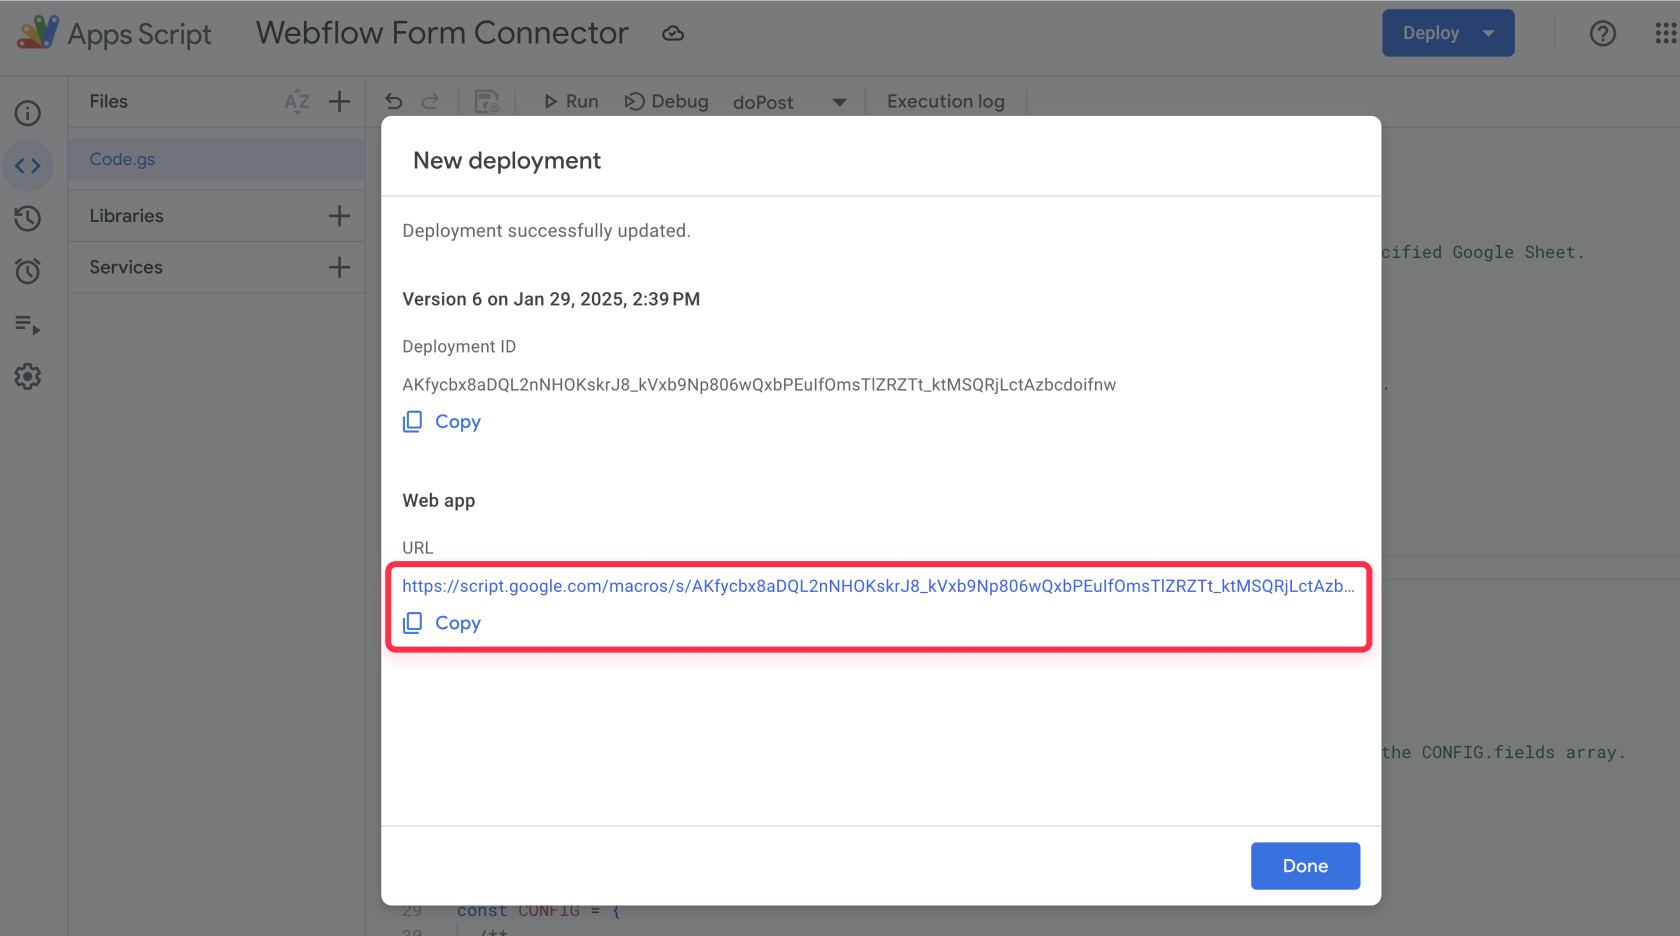Click the Redo arrow in toolbar
The width and height of the screenshot is (1680, 936).
click(x=430, y=101)
